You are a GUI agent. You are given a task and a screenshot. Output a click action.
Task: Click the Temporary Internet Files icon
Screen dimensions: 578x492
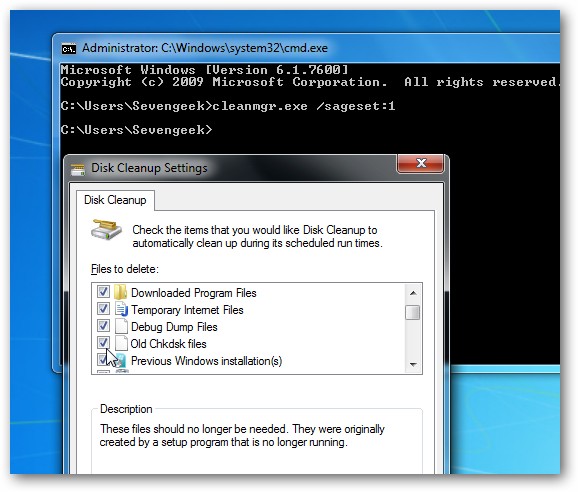(x=121, y=309)
